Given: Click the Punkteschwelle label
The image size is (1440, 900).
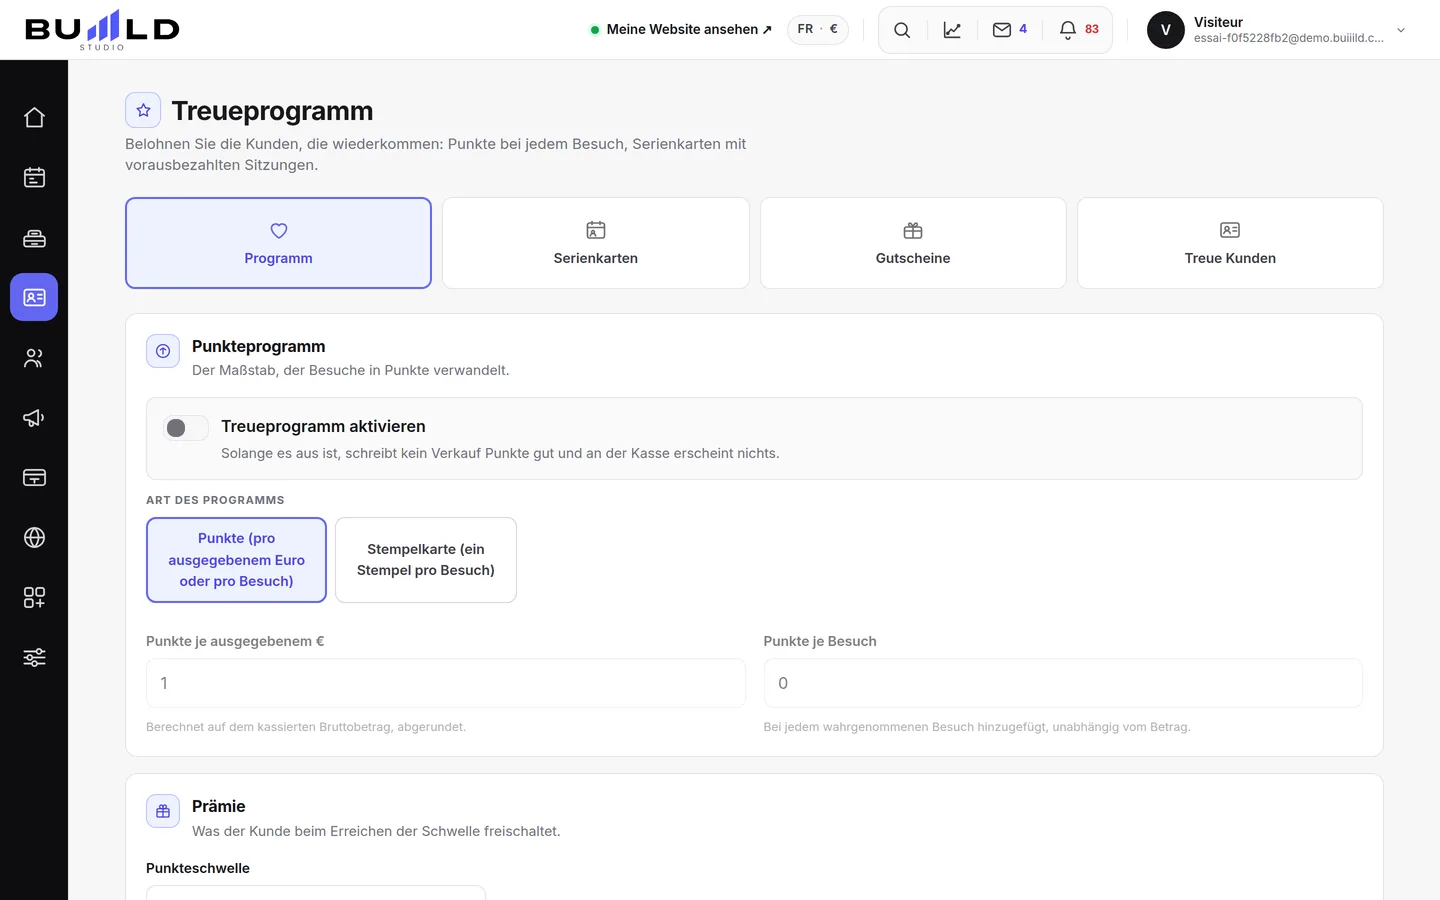Looking at the screenshot, I should tap(198, 868).
